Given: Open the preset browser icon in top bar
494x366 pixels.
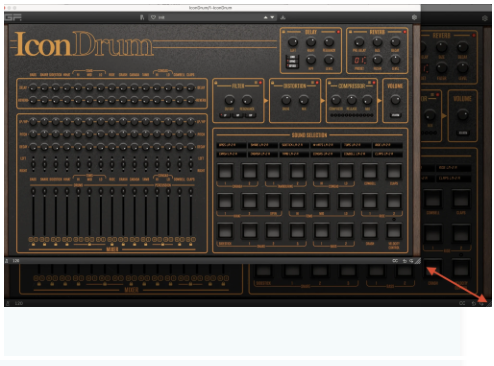Looking at the screenshot, I should click(142, 17).
